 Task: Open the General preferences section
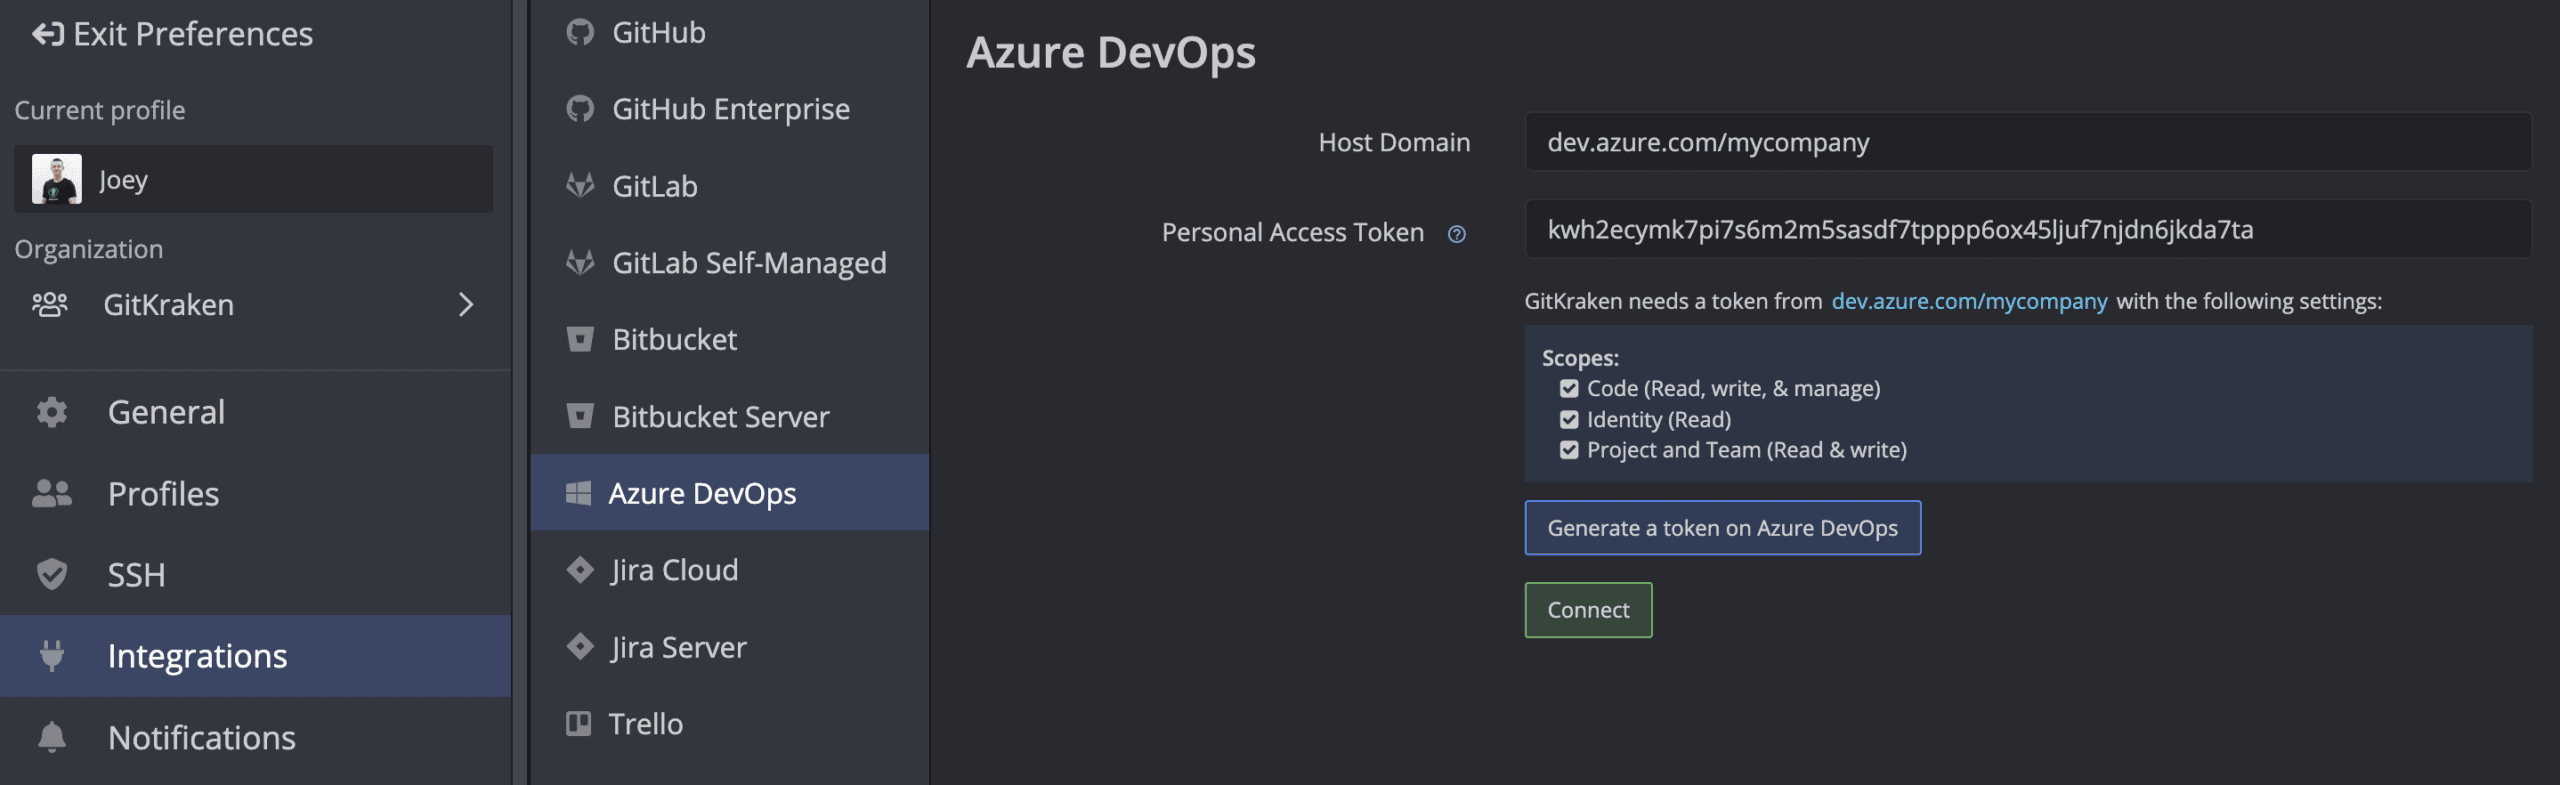(166, 412)
